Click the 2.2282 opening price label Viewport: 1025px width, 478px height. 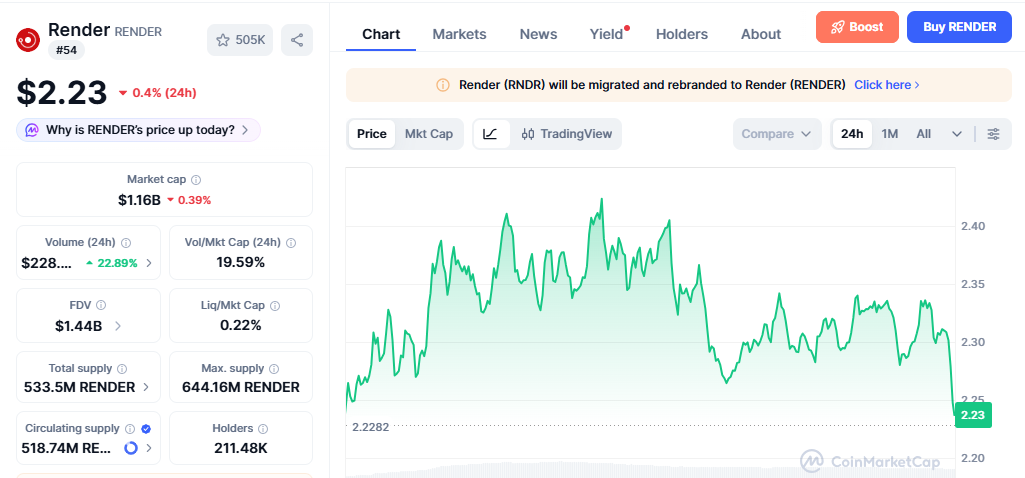point(371,427)
